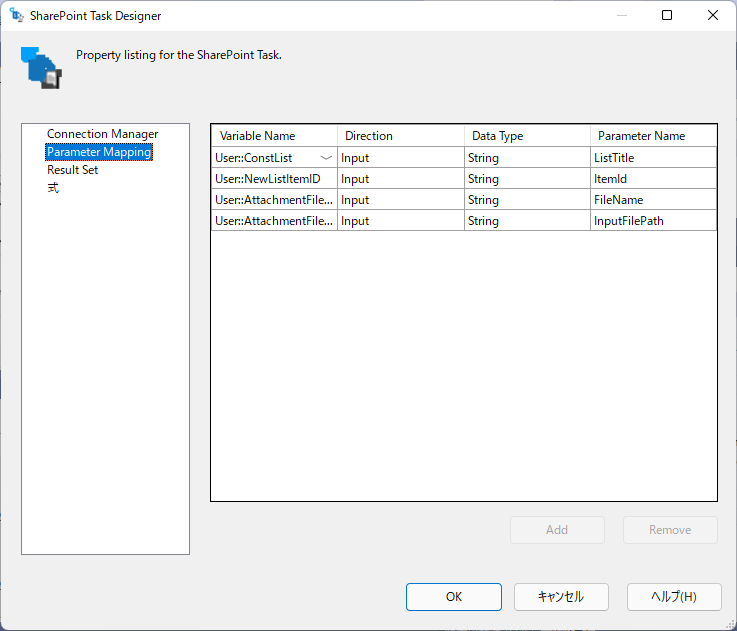Select the ListTitle parameter name cell
Image resolution: width=737 pixels, height=631 pixels.
653,158
